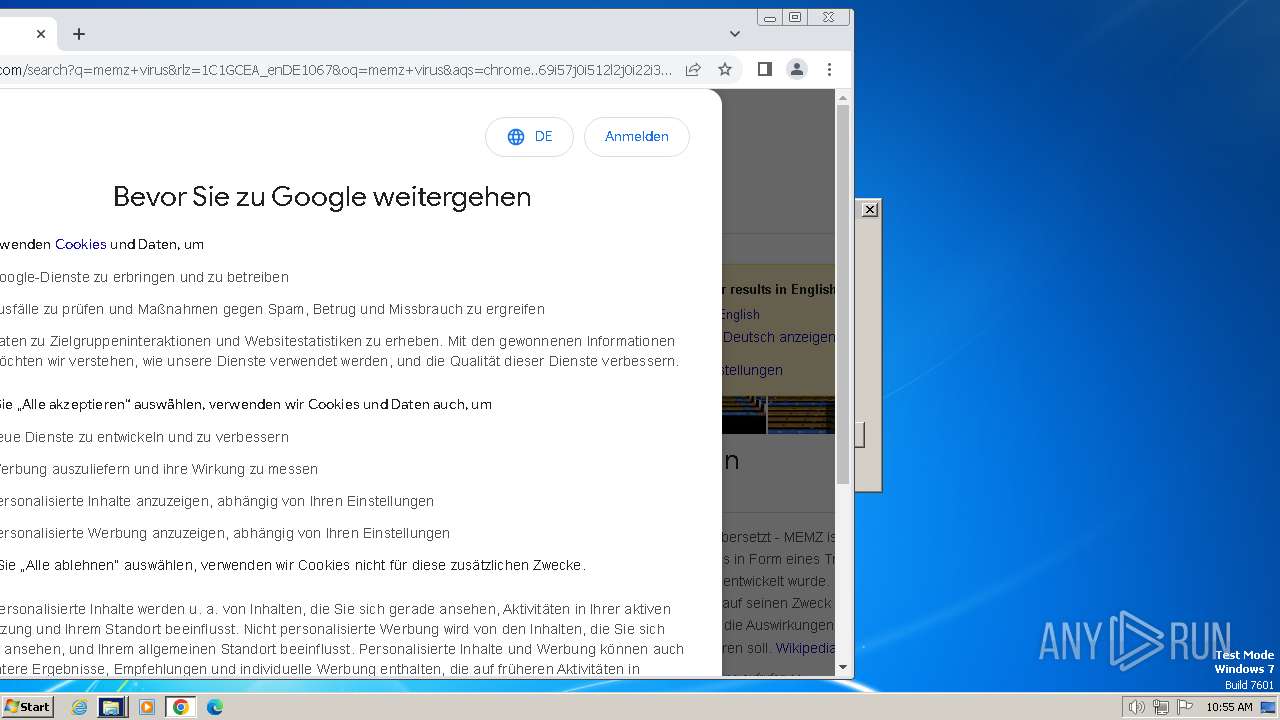Click text personalisierte Werbung anzuzeigen
1280x720 pixels.
coord(225,533)
